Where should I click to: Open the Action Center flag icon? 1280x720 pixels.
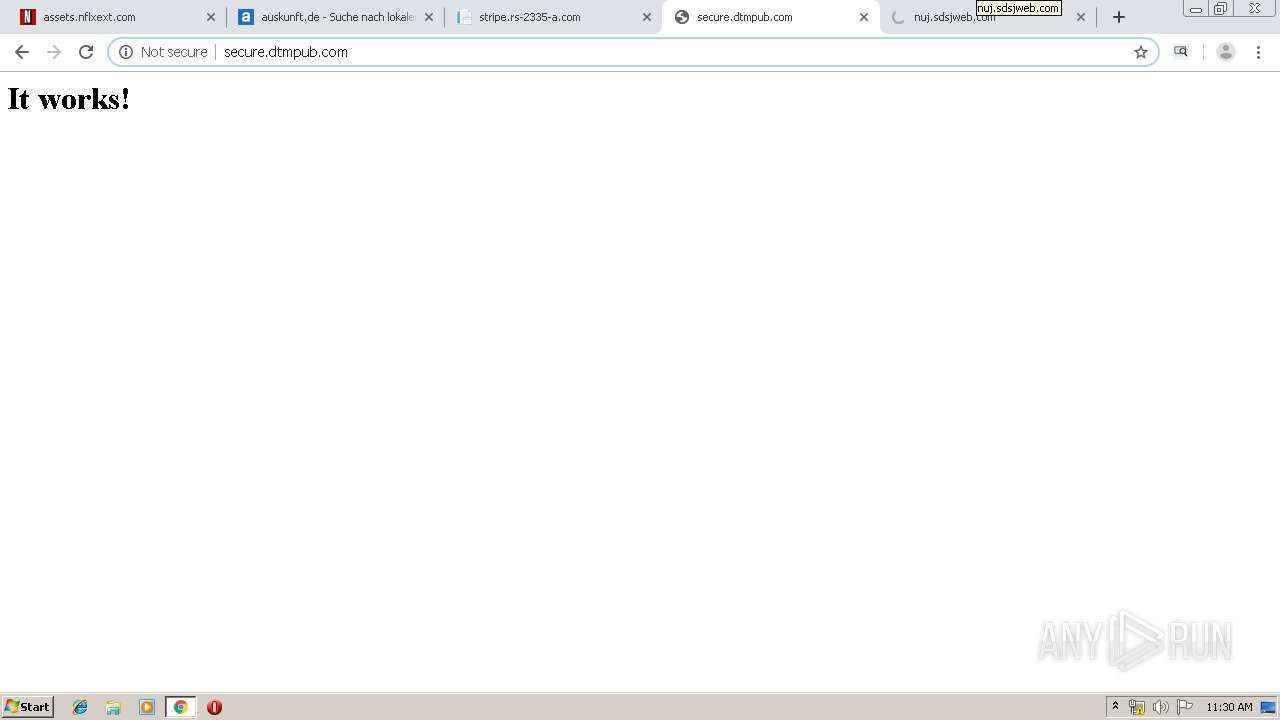click(1185, 707)
